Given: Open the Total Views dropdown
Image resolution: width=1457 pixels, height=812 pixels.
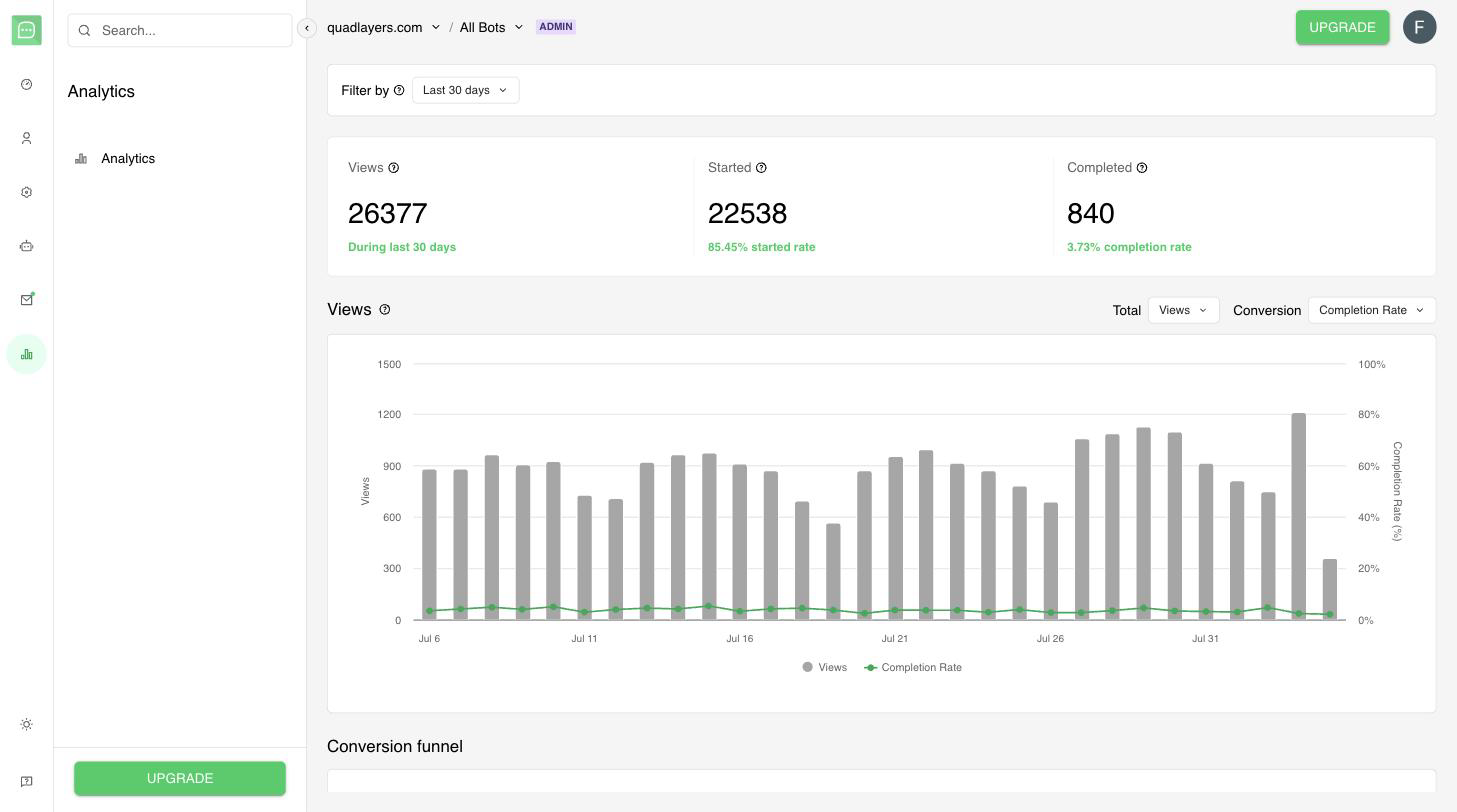Looking at the screenshot, I should [x=1183, y=310].
